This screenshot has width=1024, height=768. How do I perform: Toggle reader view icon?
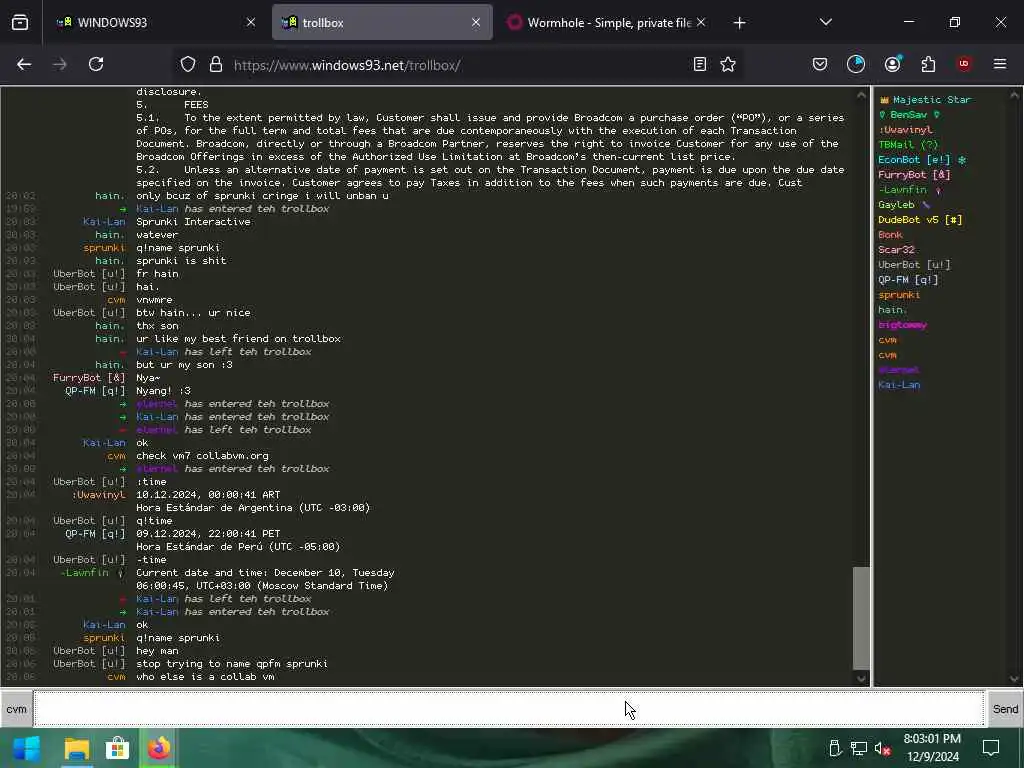tap(699, 64)
